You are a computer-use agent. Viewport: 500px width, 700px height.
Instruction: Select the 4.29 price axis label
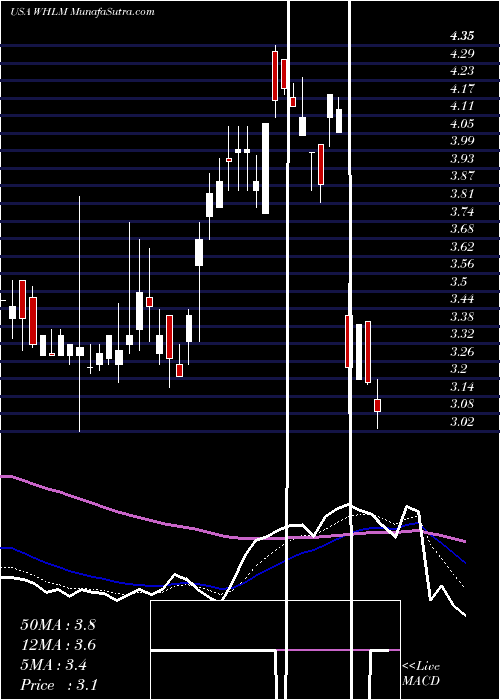[x=462, y=54]
